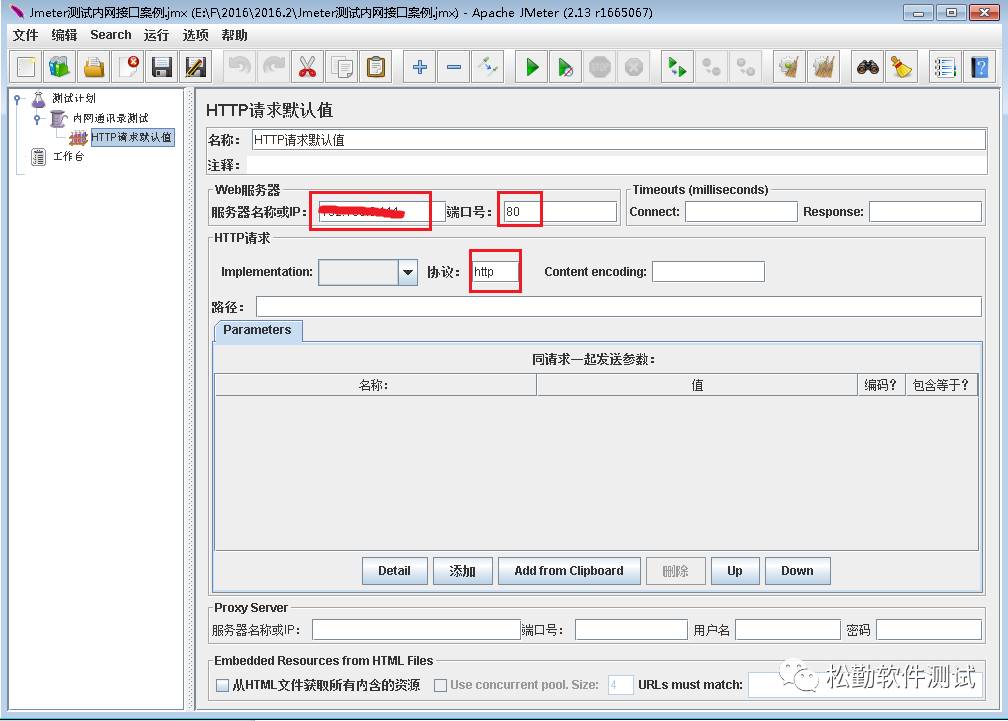
Task: Click the Detail button
Action: coord(395,571)
